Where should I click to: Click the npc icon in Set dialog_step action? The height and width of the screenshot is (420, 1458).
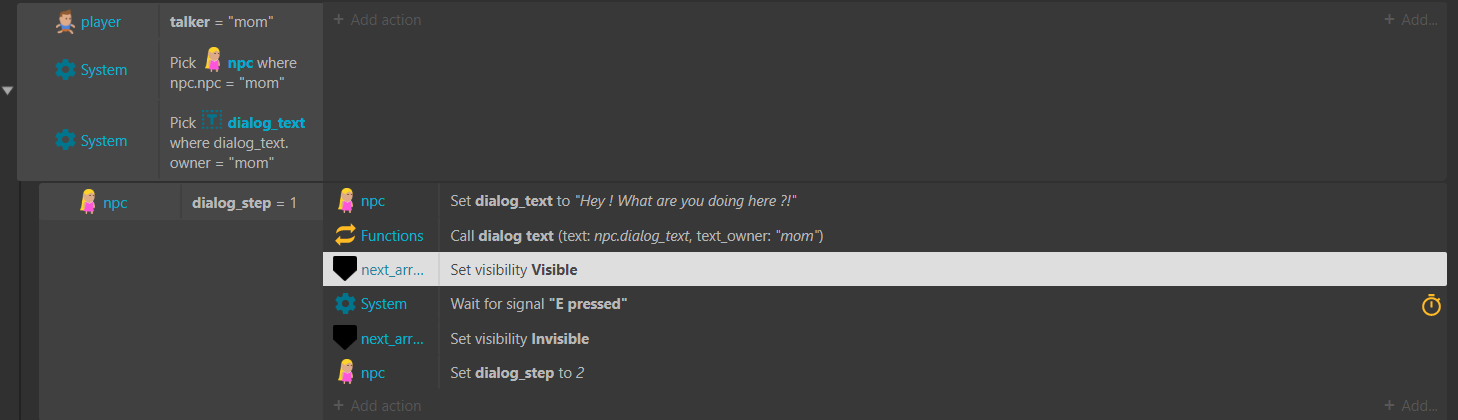[346, 372]
